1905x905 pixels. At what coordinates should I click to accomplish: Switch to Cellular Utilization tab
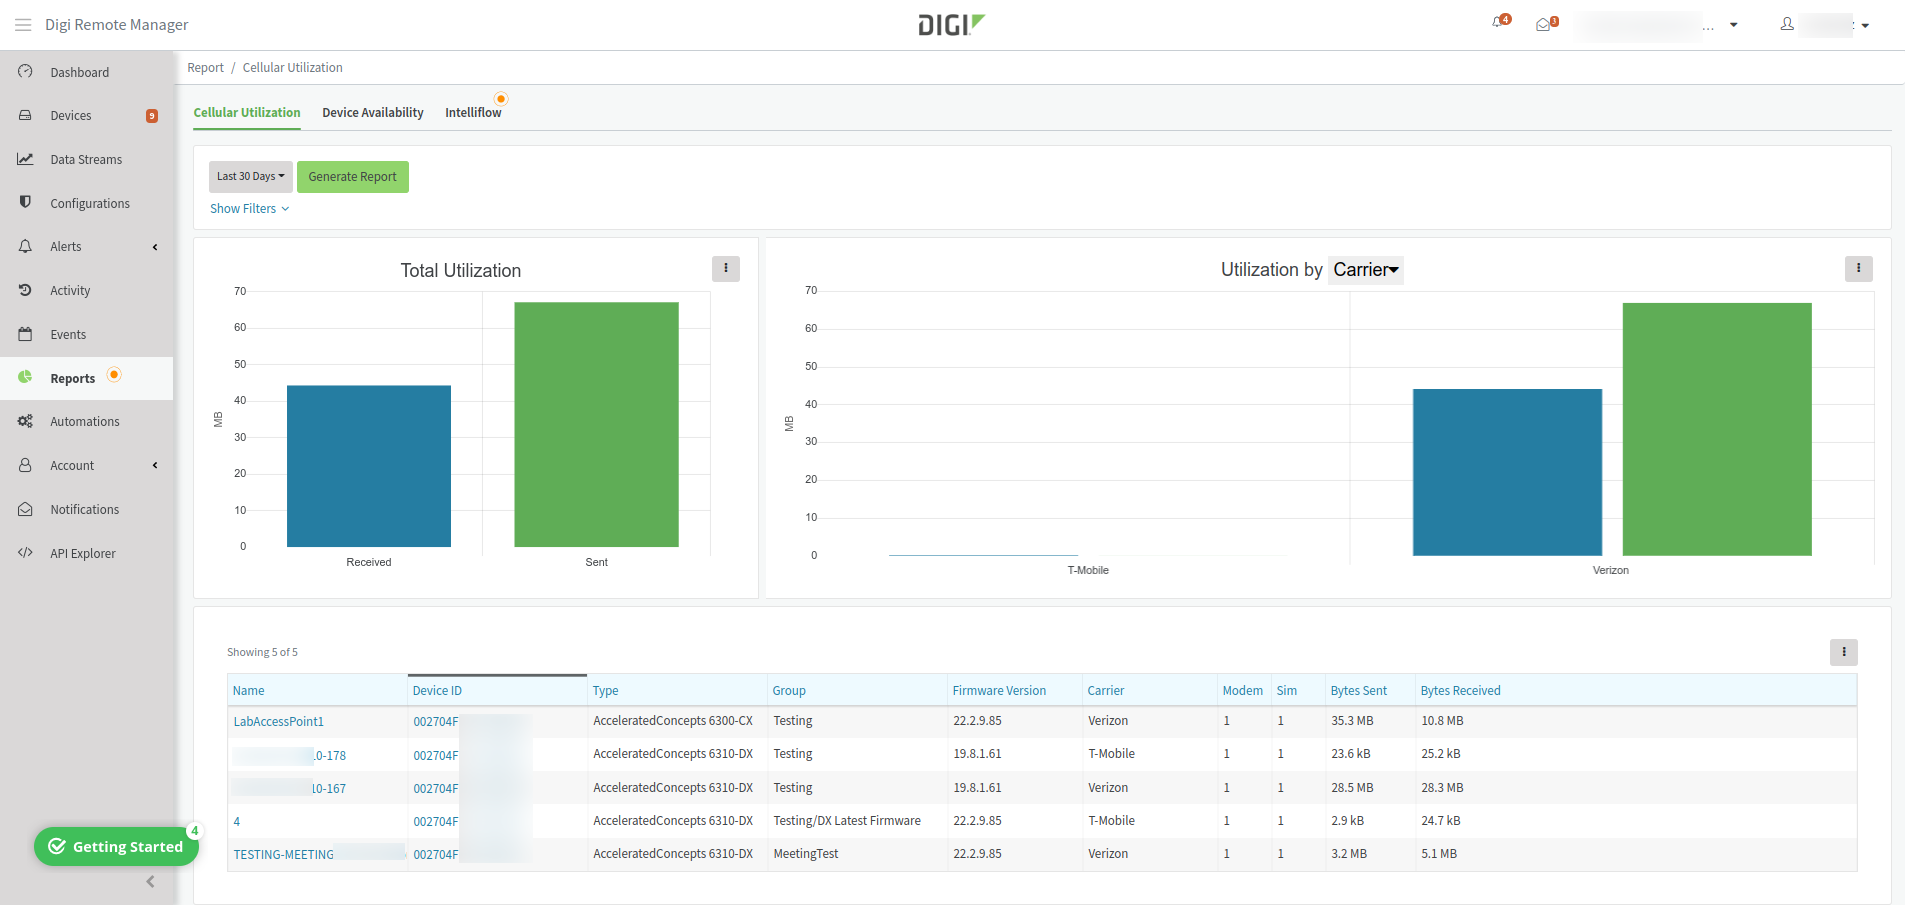point(247,113)
